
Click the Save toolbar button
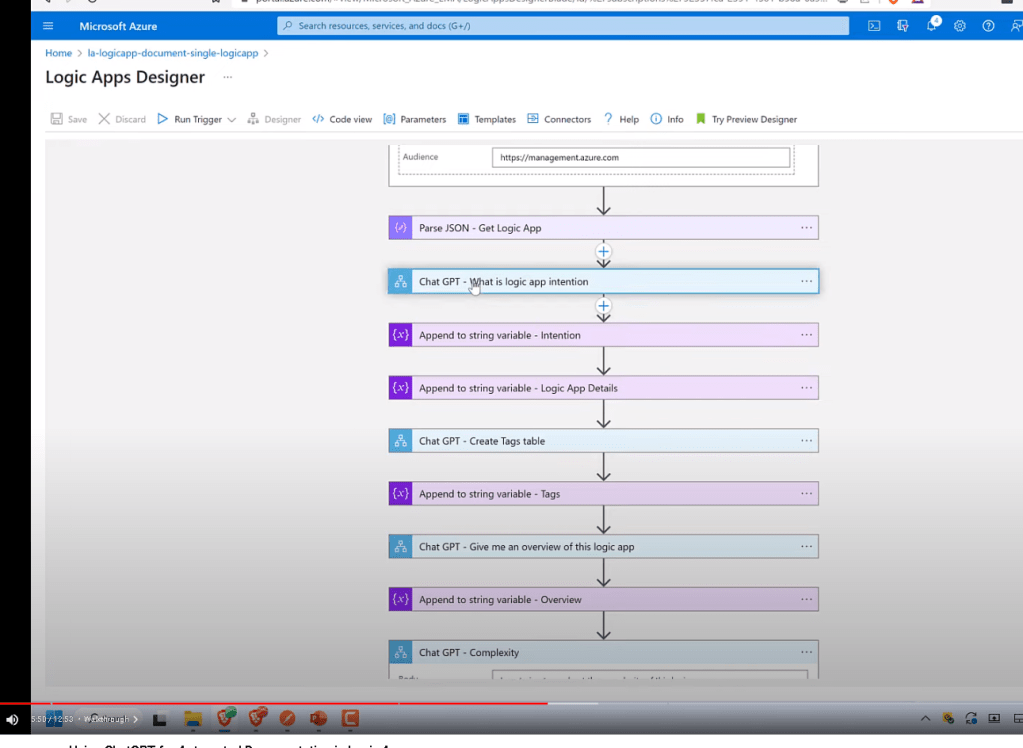[69, 119]
